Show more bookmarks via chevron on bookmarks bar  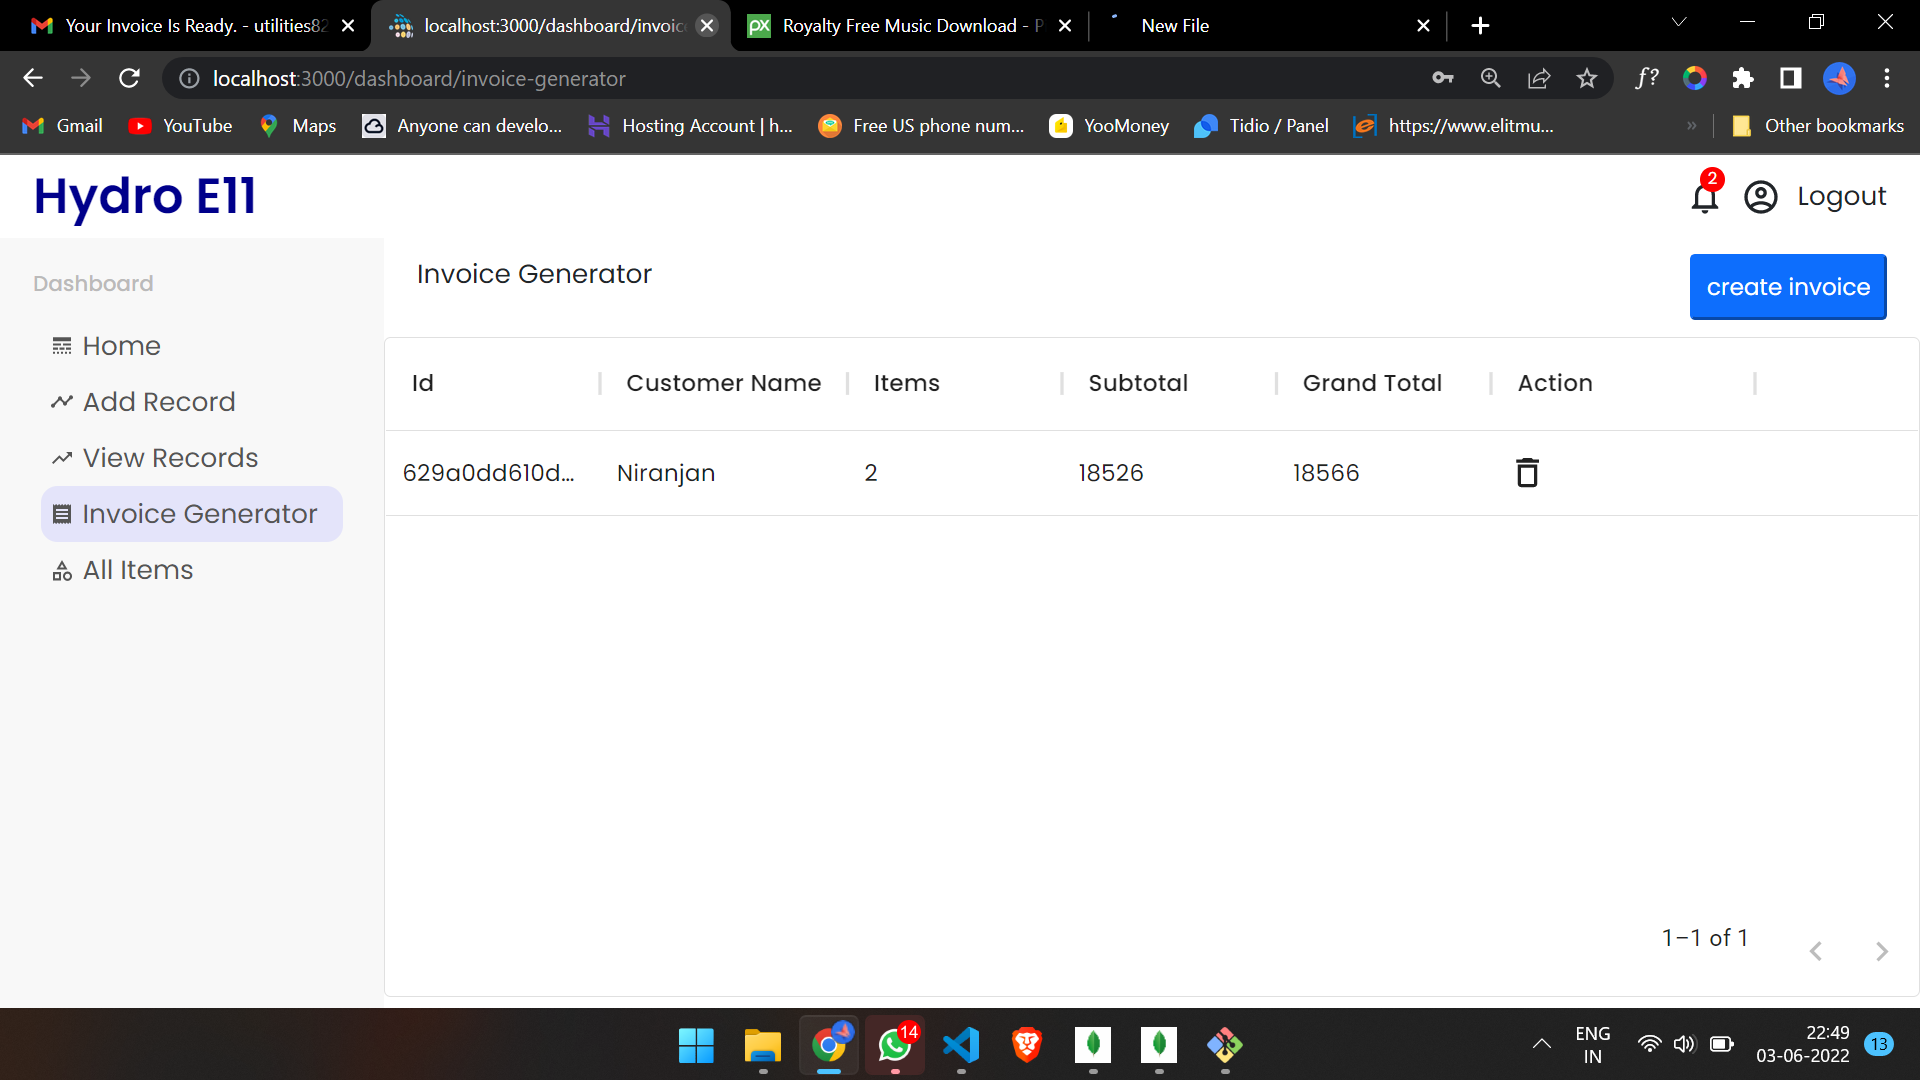[x=1691, y=125]
